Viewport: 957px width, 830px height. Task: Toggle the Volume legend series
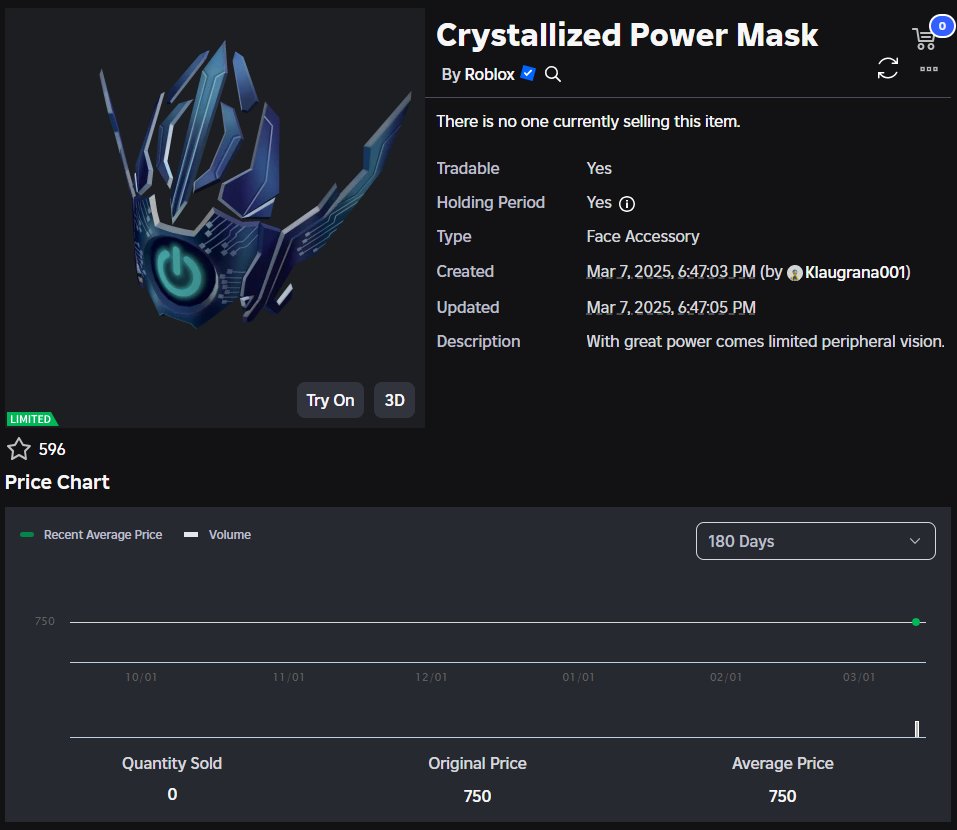coord(218,535)
